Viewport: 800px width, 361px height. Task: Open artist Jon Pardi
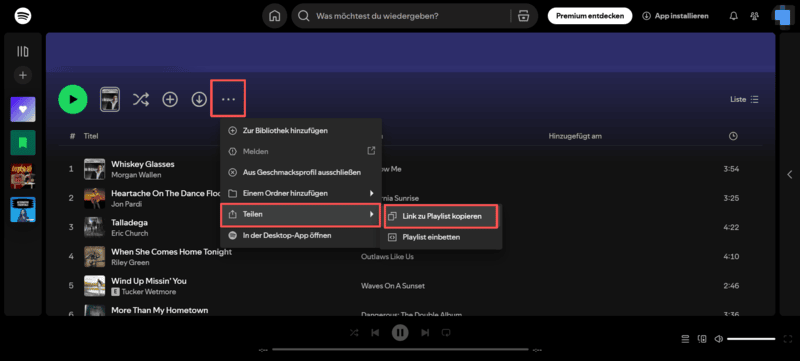[127, 204]
